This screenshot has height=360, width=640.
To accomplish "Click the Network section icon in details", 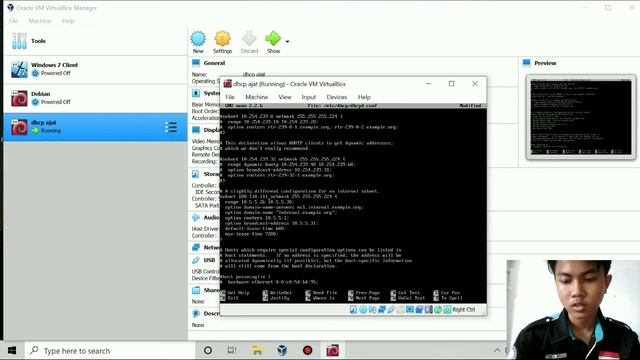I will pos(196,247).
